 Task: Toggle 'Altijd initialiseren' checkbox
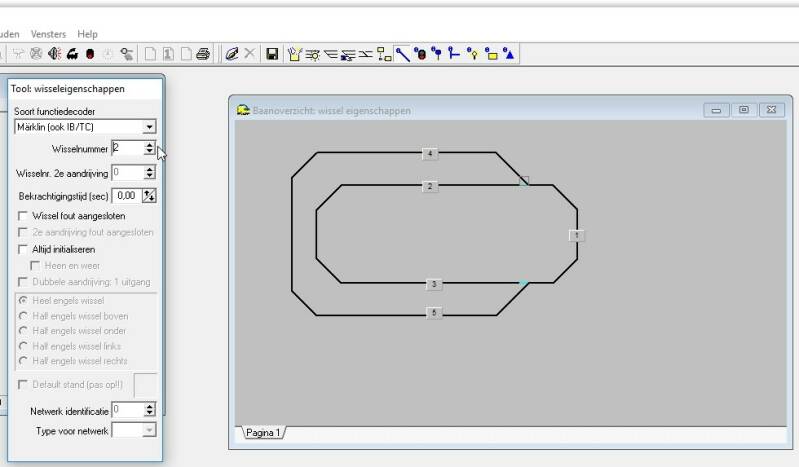(x=24, y=248)
